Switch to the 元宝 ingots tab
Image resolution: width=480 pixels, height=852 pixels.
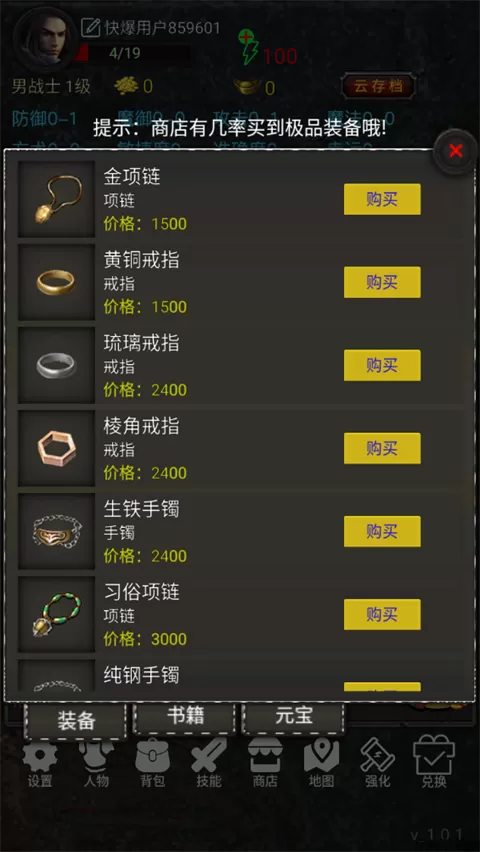pos(294,717)
